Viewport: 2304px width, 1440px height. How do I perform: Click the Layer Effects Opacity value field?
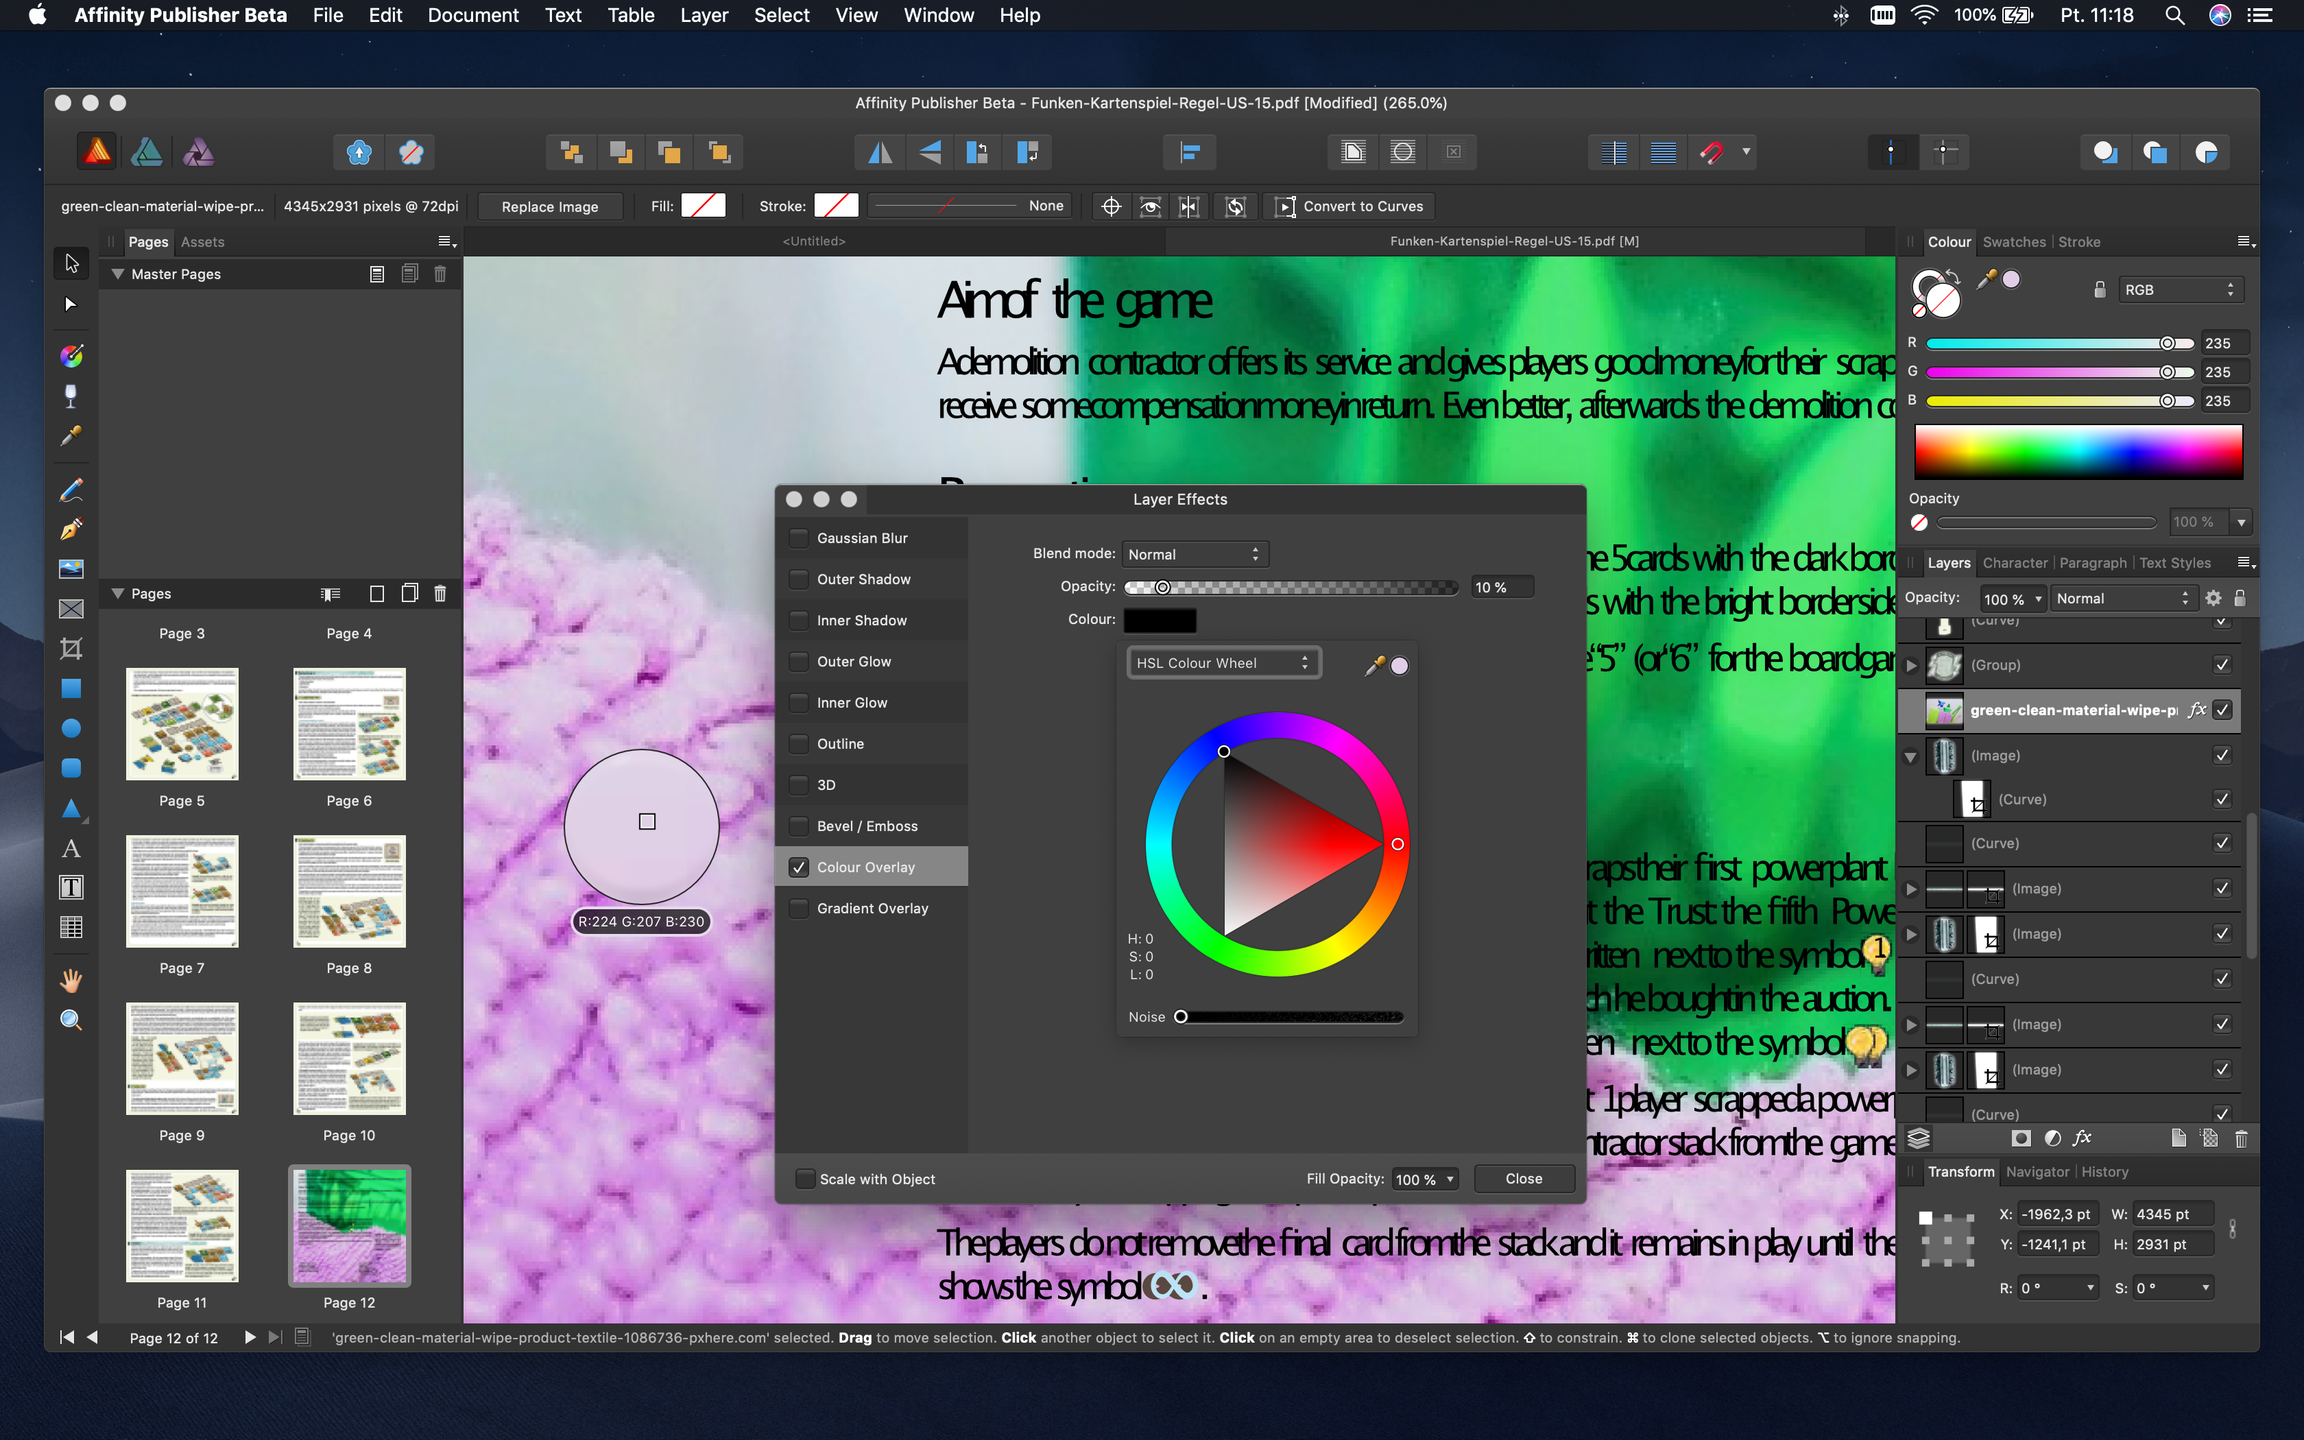pyautogui.click(x=1501, y=587)
